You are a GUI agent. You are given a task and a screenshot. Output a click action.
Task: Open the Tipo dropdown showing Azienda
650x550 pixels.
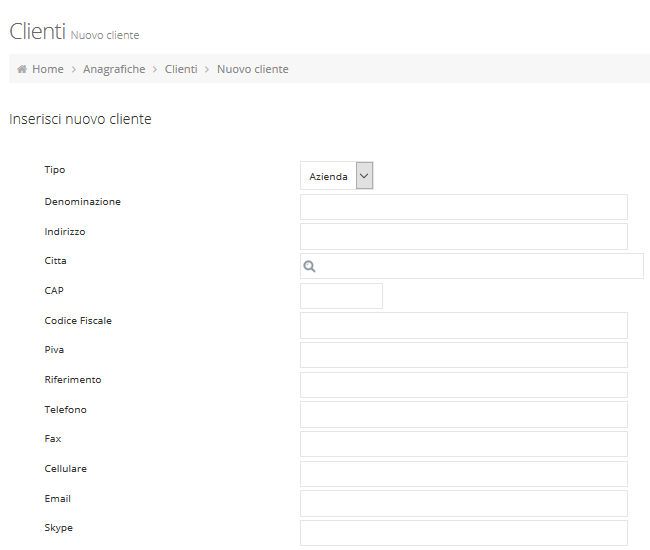point(329,176)
